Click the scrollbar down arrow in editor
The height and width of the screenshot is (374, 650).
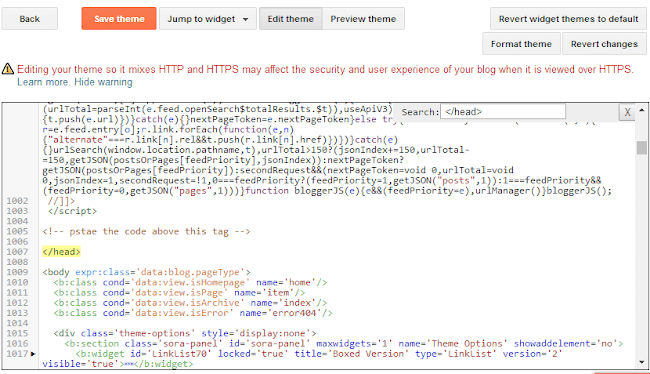[642, 362]
